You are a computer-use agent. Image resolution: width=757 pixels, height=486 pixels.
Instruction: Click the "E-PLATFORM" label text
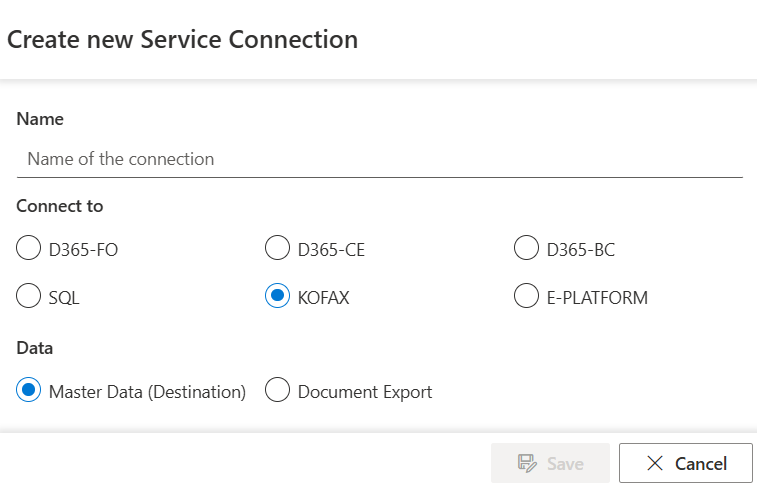[x=597, y=298]
